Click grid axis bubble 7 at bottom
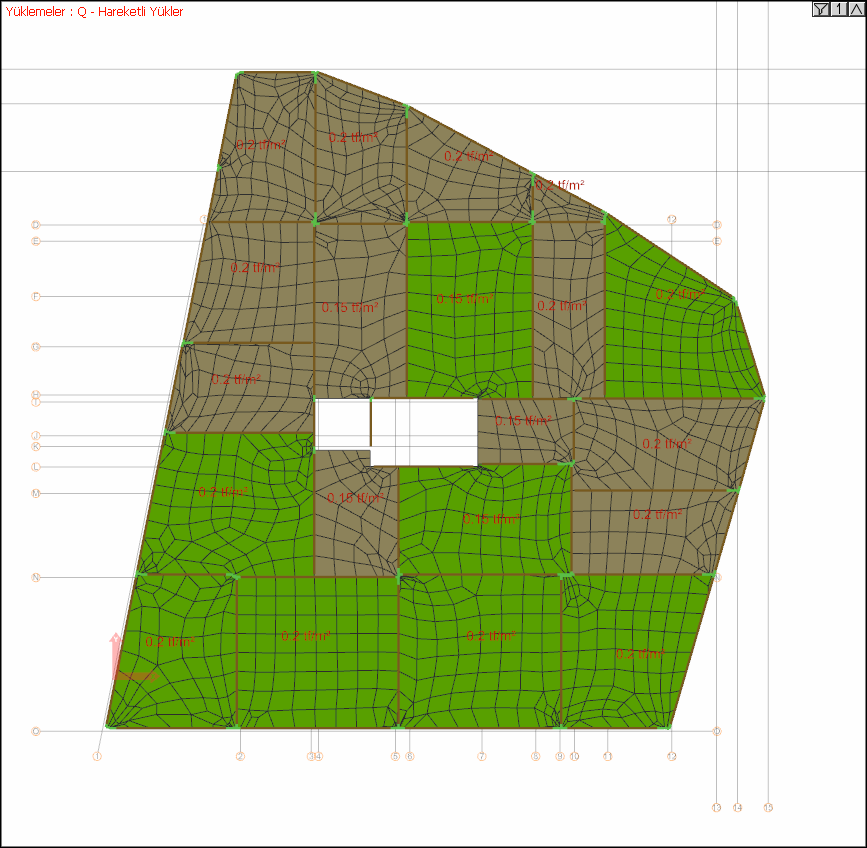The width and height of the screenshot is (867, 848). pos(482,756)
